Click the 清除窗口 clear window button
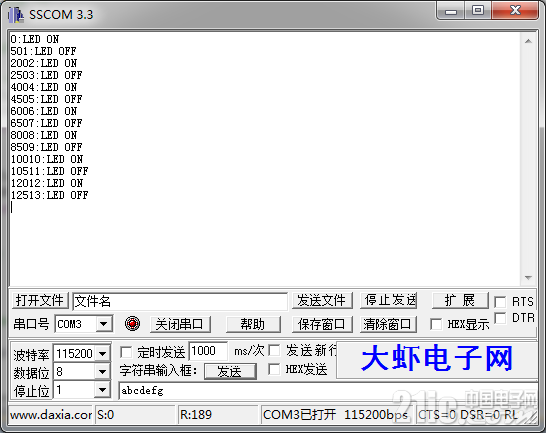546x433 pixels. (x=388, y=324)
